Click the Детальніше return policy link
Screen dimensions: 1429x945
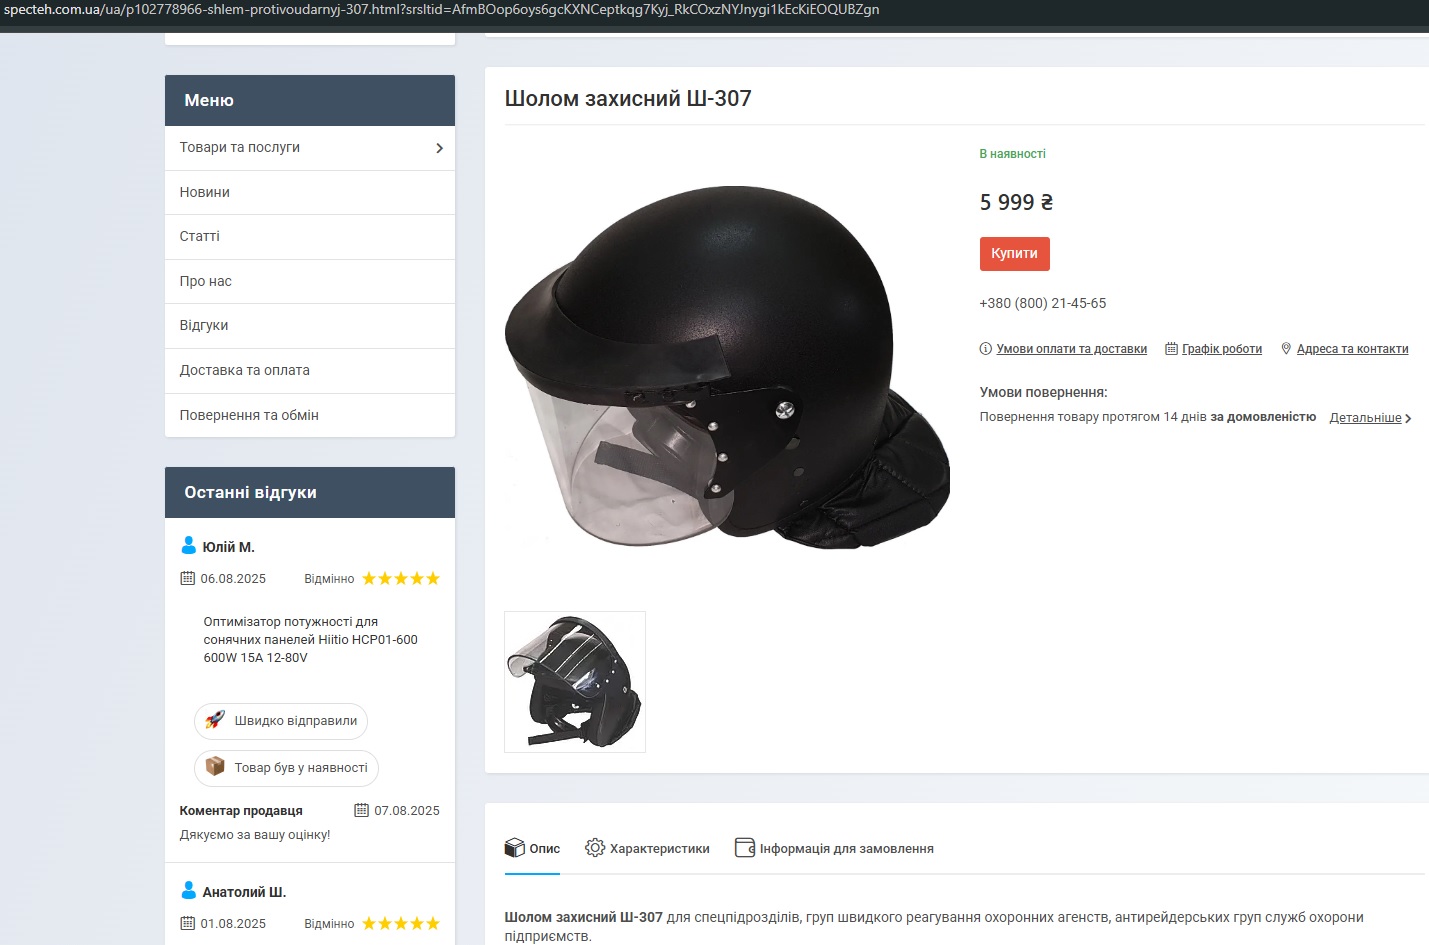pyautogui.click(x=1365, y=418)
